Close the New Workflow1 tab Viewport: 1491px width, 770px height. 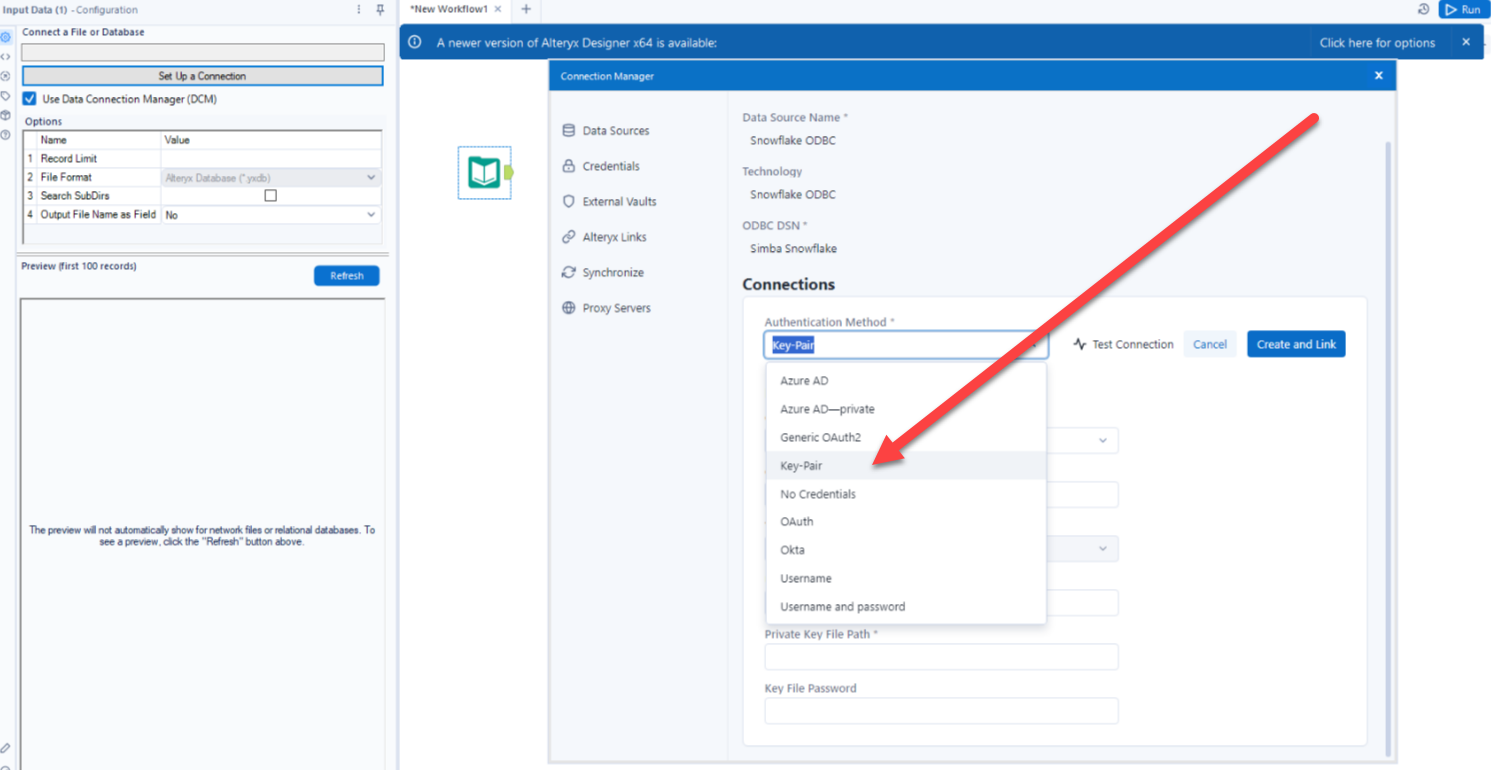(498, 10)
